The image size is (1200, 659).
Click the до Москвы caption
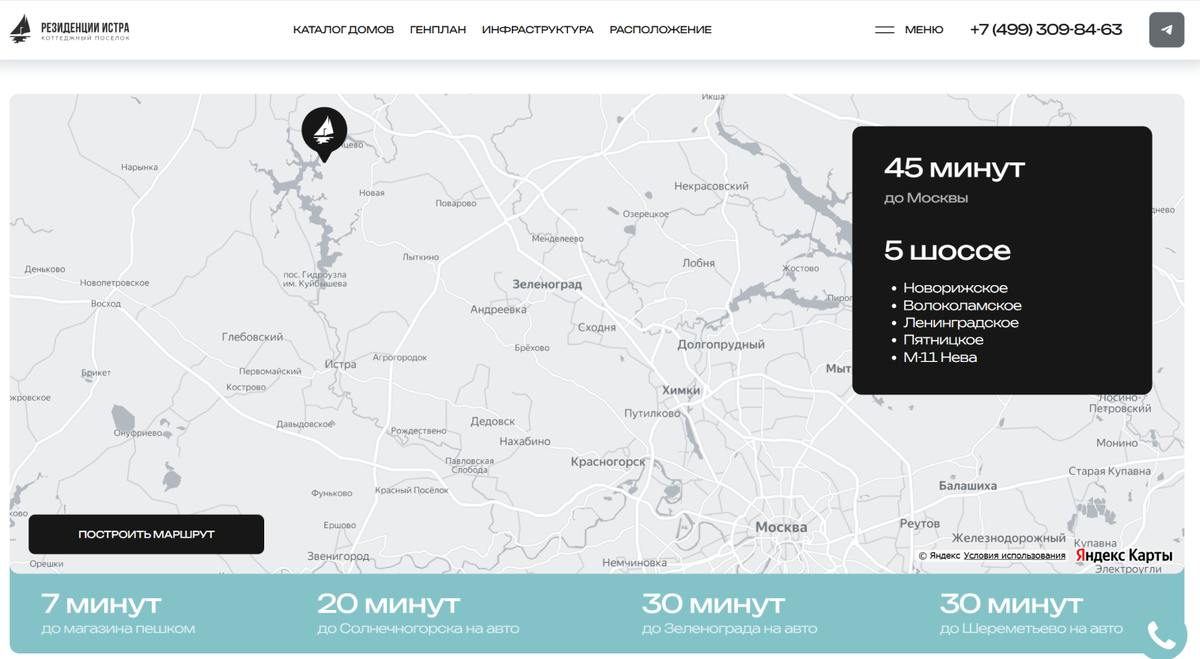click(x=926, y=198)
